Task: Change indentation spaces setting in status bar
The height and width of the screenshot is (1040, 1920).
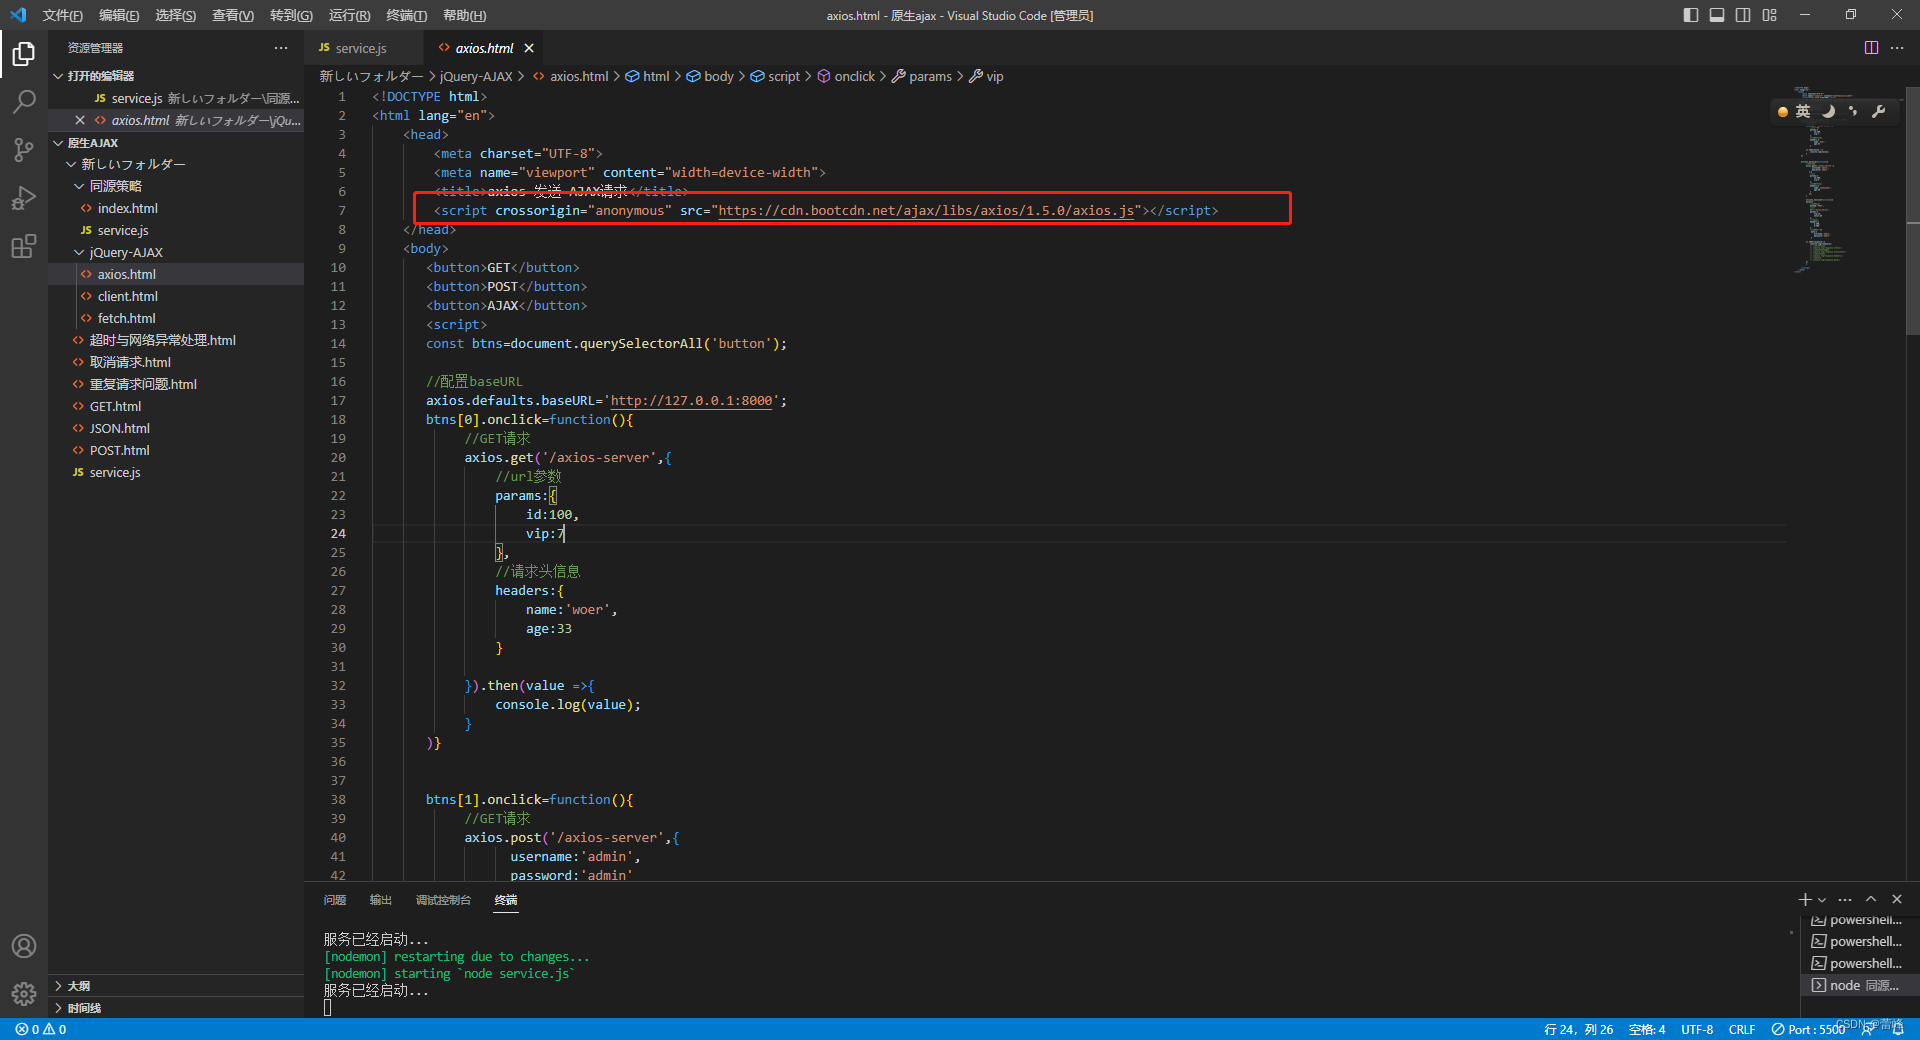Action: coord(1647,1029)
